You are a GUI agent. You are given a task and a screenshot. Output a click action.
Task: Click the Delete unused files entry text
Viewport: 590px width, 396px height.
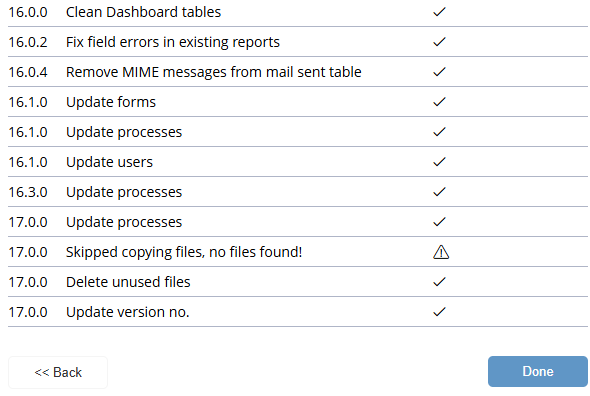click(x=128, y=282)
